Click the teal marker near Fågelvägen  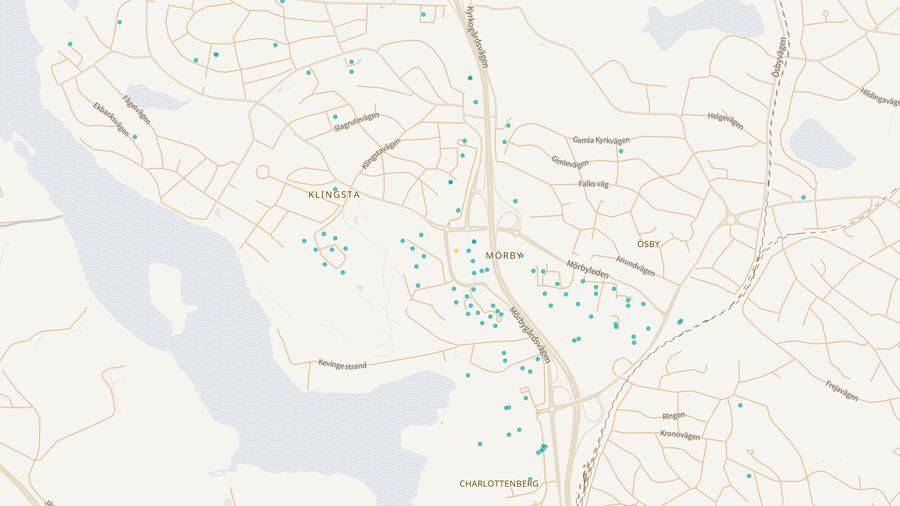click(134, 137)
